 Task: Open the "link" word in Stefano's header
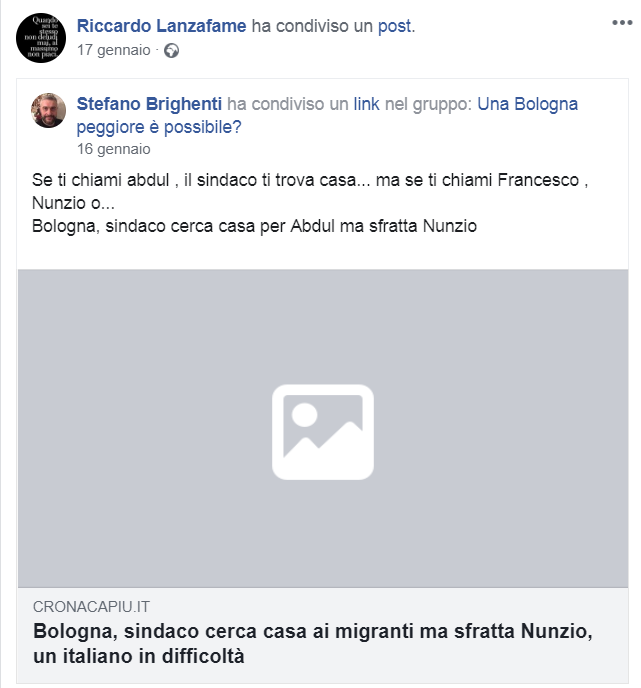coord(366,104)
